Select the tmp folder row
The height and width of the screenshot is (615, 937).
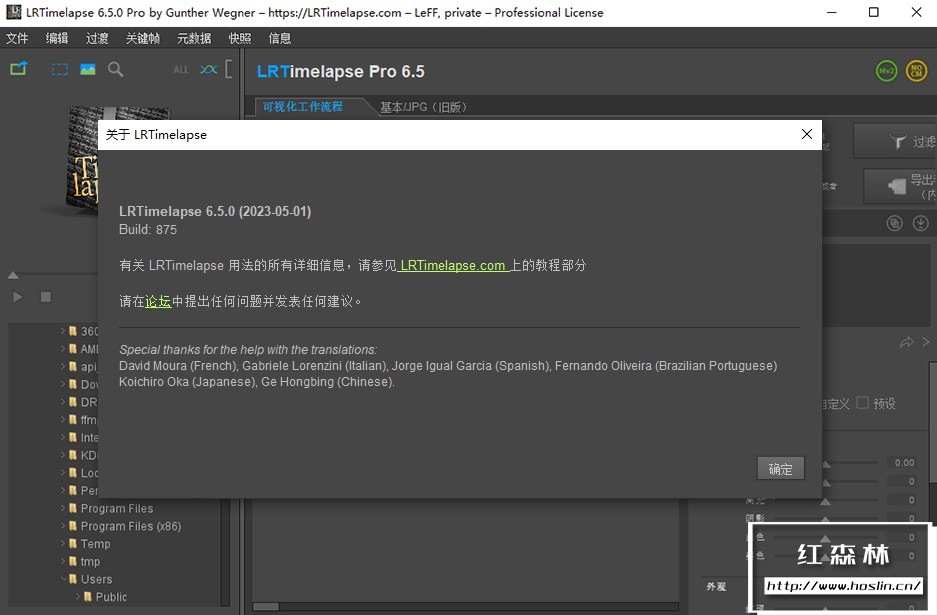[x=84, y=562]
